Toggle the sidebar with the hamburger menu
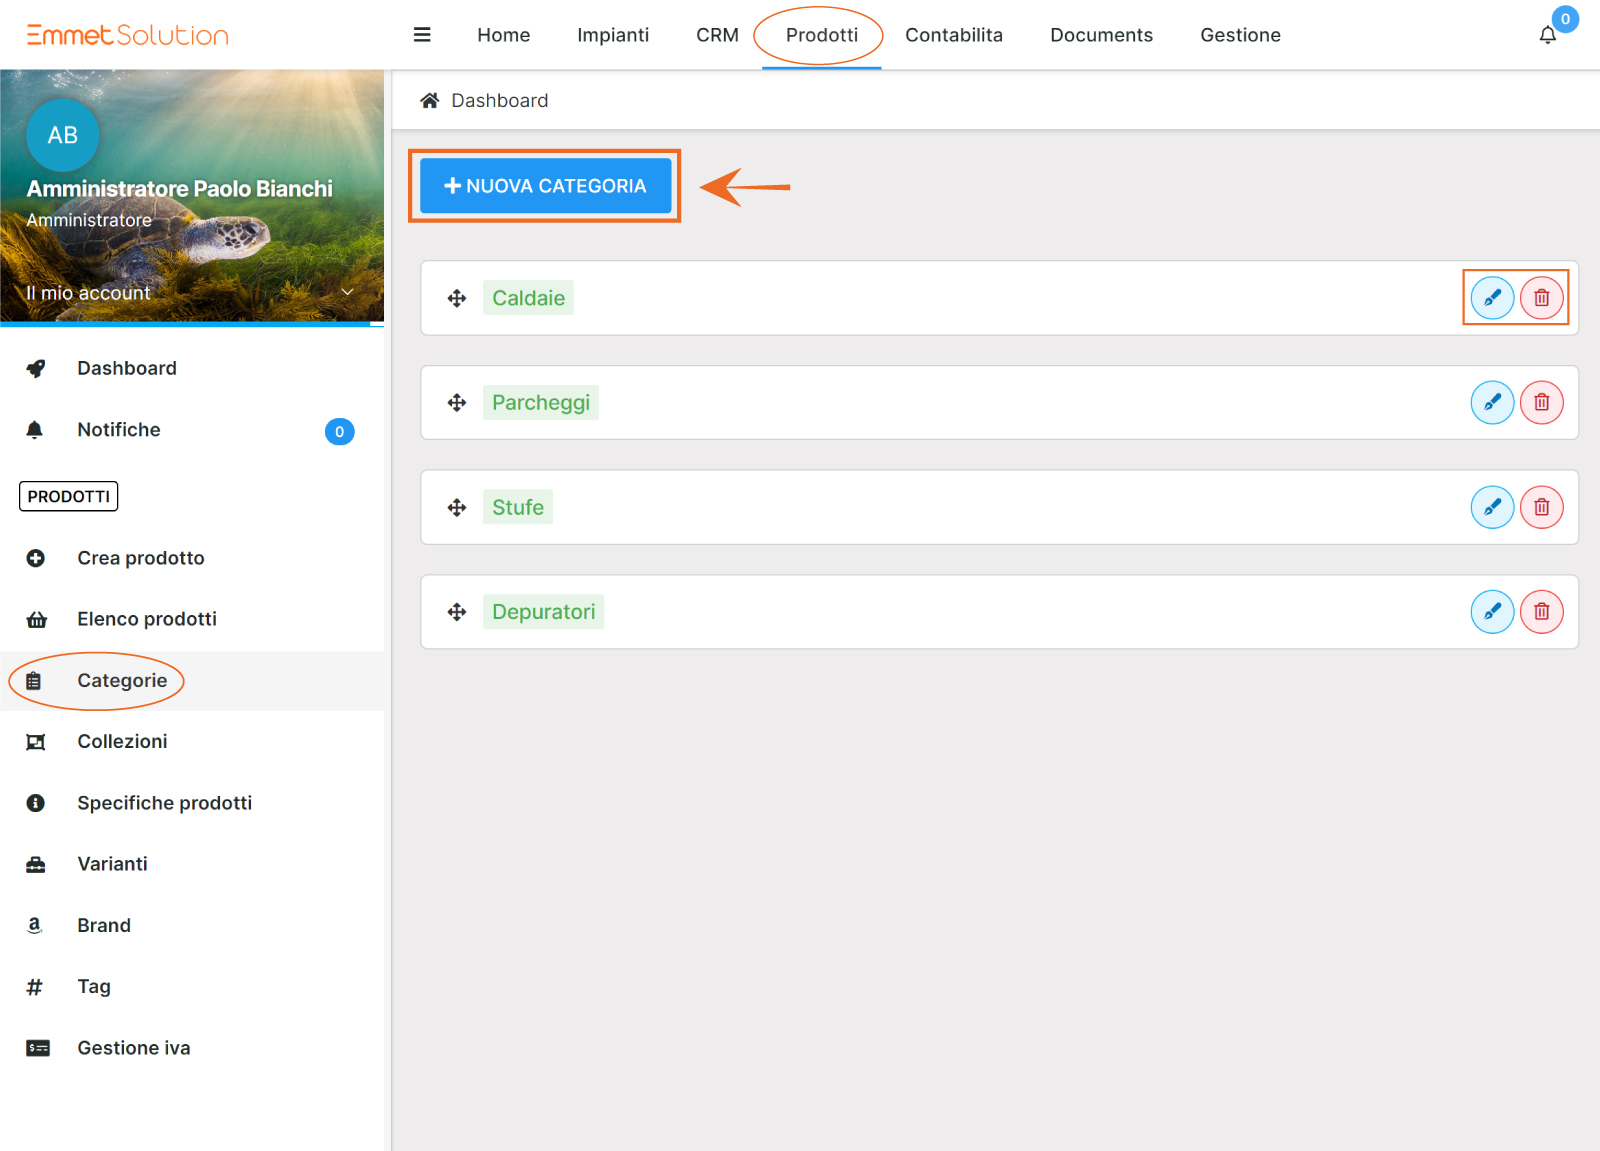The height and width of the screenshot is (1151, 1600). (422, 35)
